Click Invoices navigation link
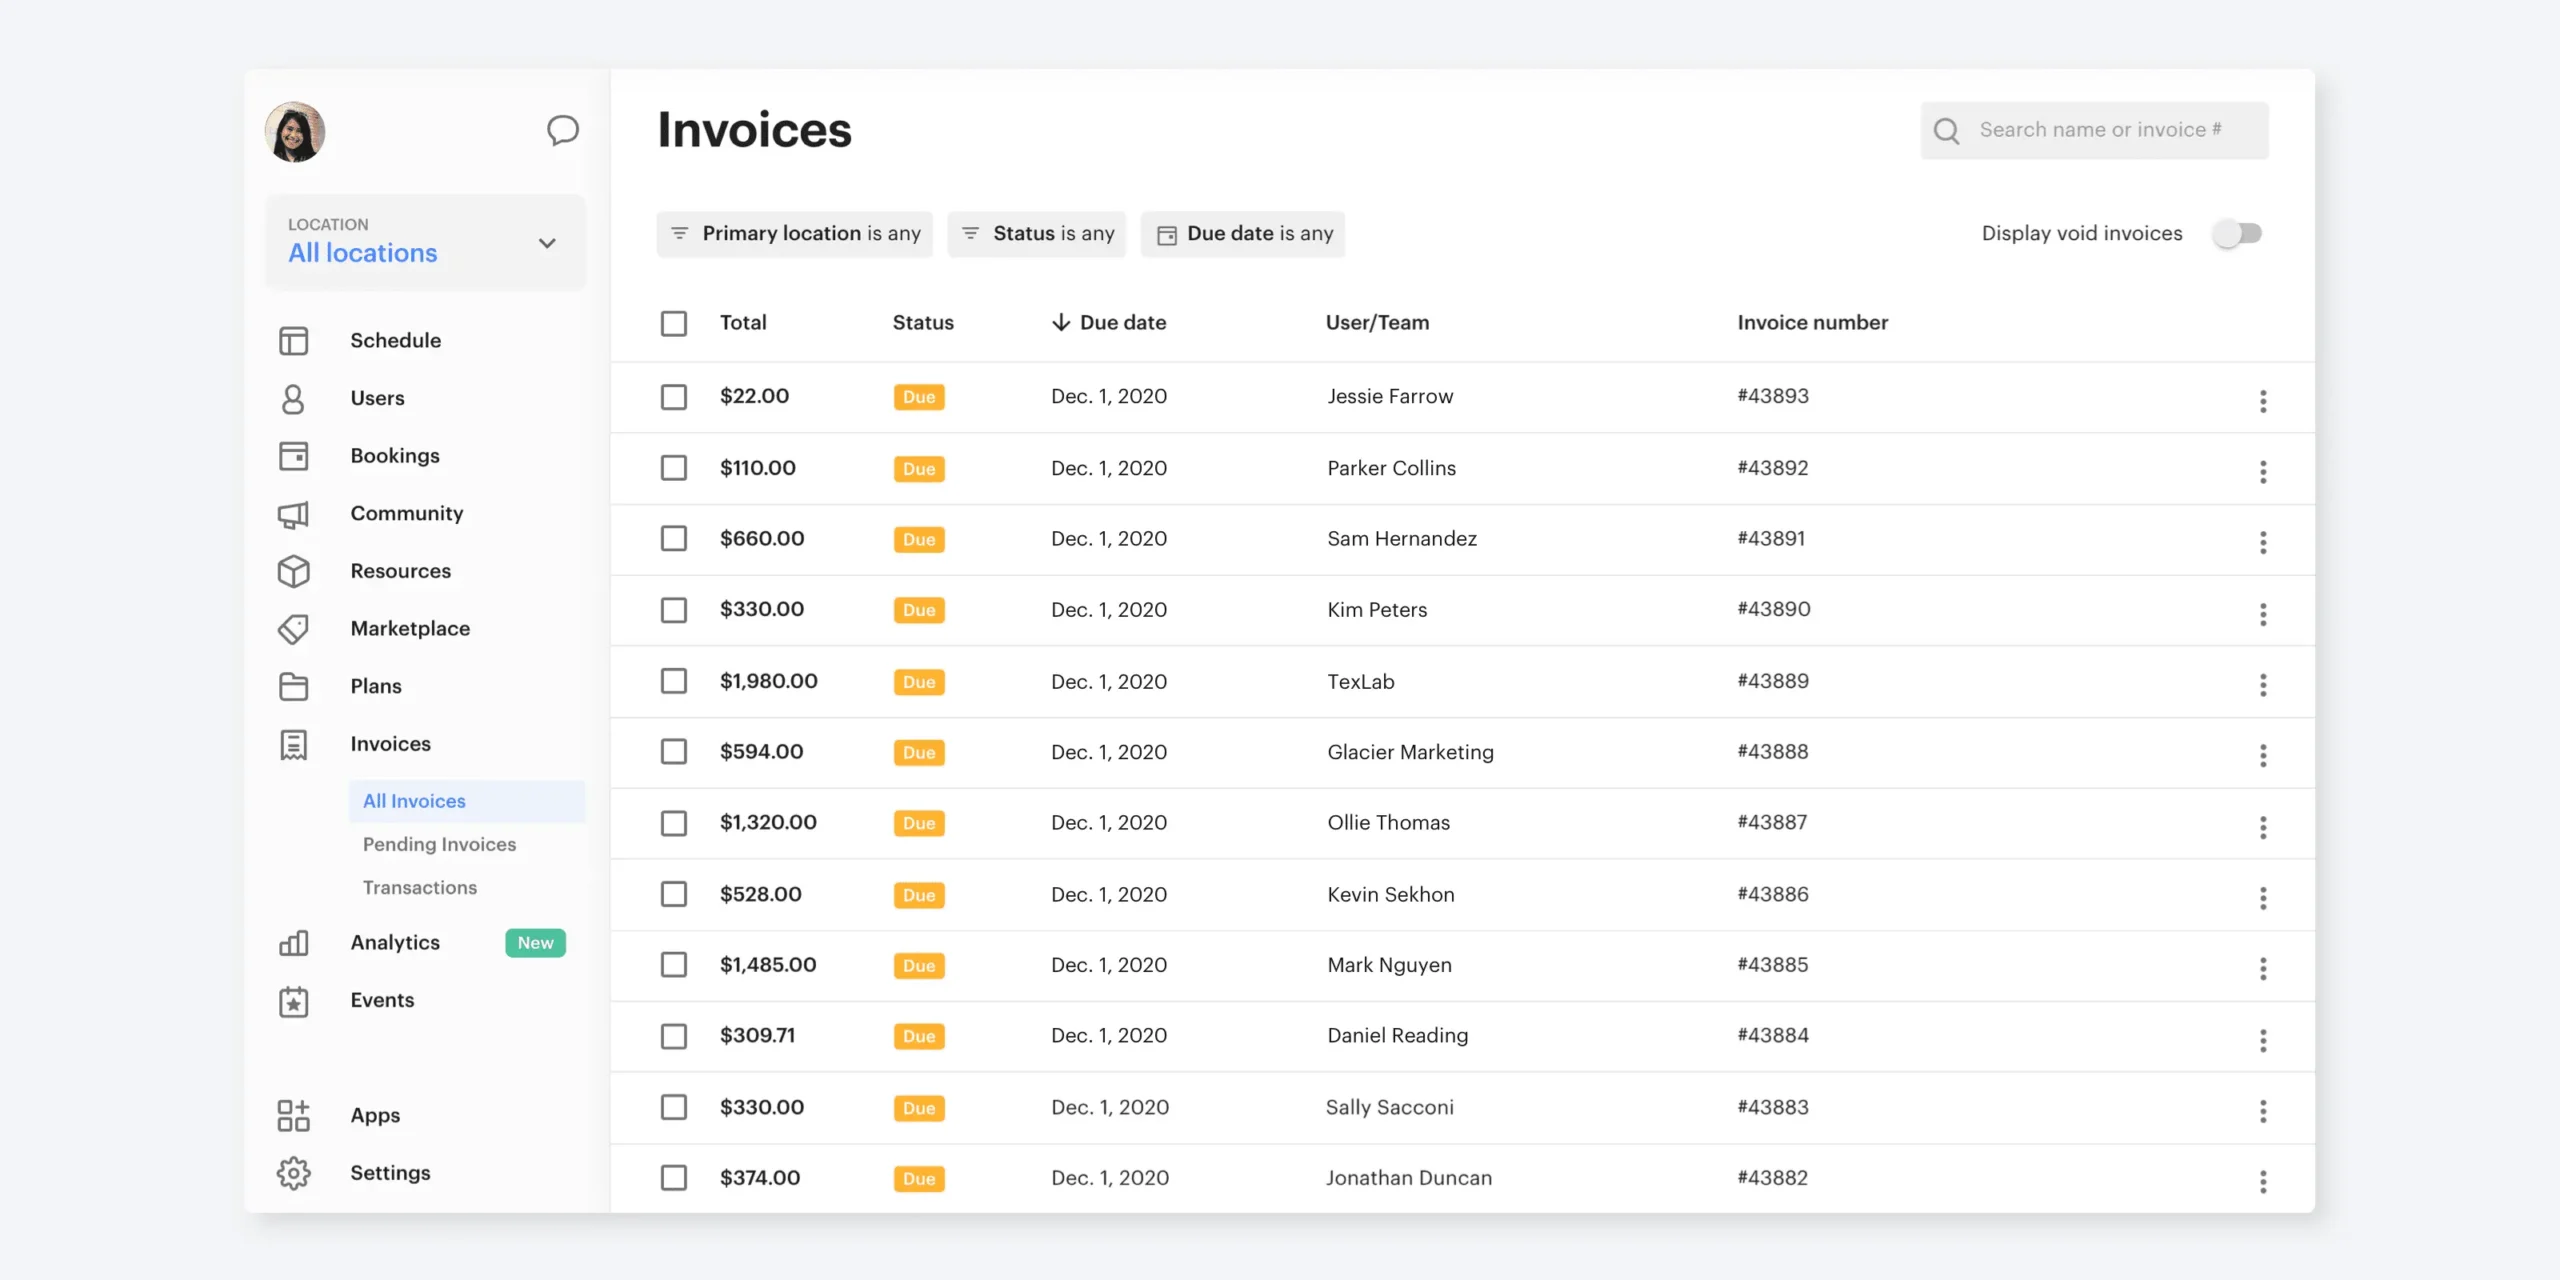Screen dimensions: 2560x1280 (390, 743)
